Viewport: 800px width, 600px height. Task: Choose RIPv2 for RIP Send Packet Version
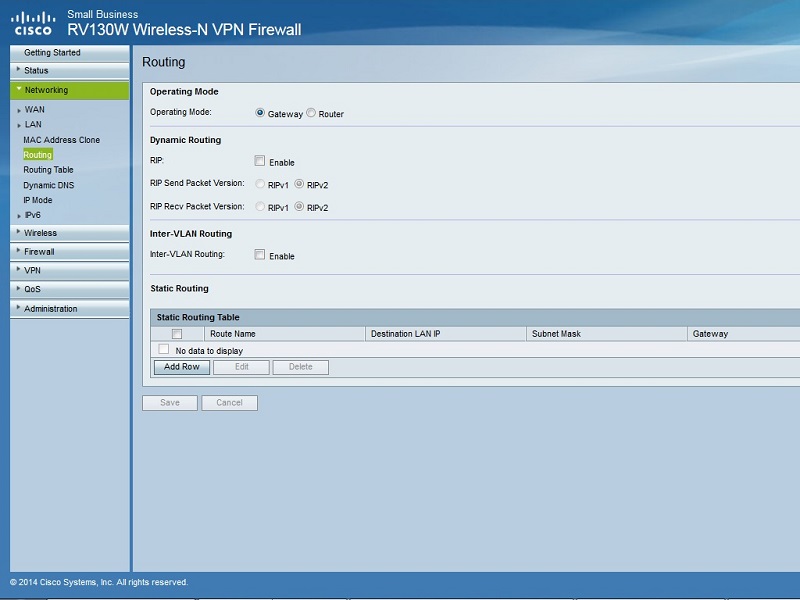point(299,184)
